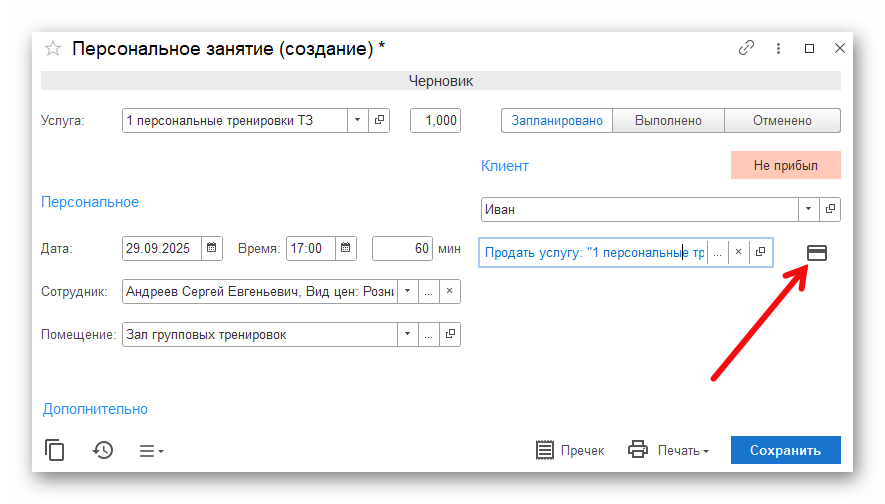Open Услуга field record
The image size is (885, 504).
(380, 121)
